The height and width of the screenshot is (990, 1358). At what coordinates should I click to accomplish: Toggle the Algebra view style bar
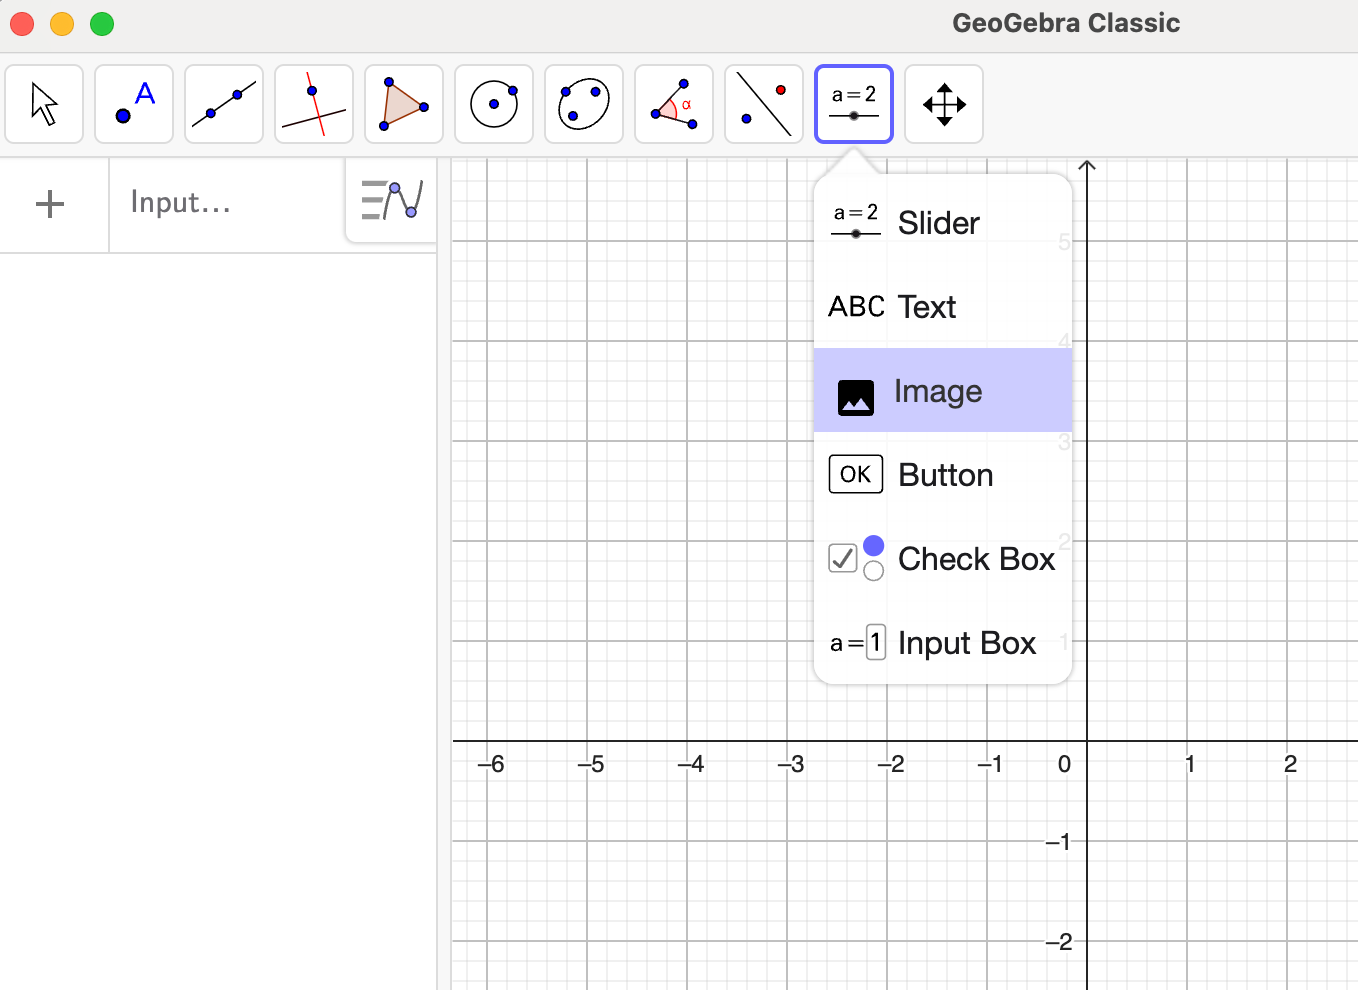point(392,200)
